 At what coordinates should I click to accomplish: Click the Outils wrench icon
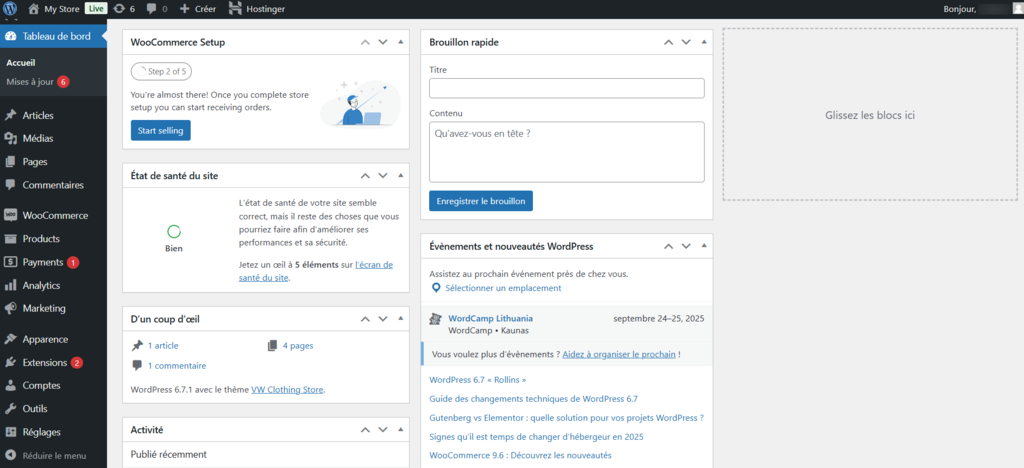click(10, 409)
